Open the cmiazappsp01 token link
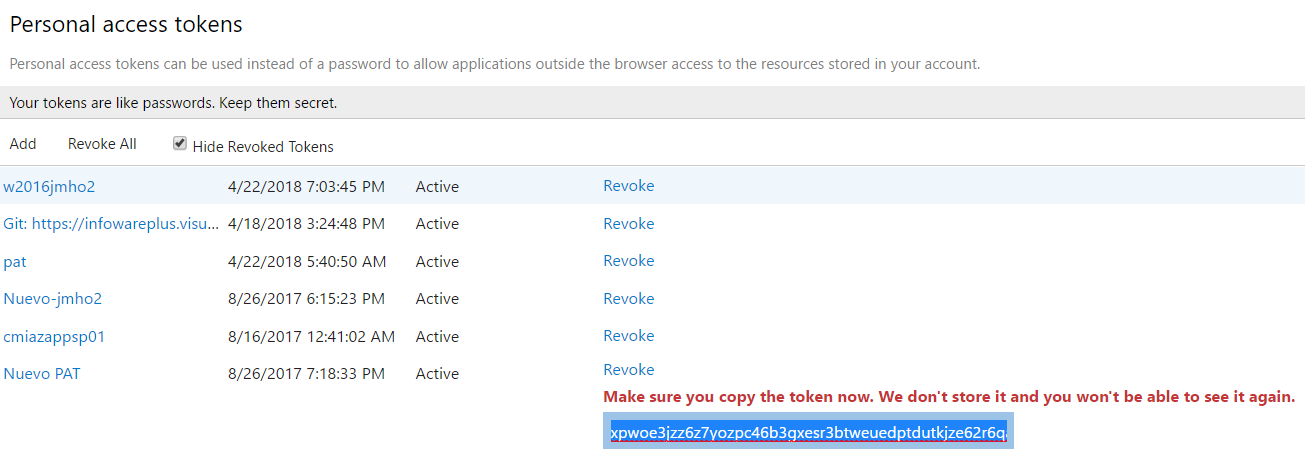1305x469 pixels. [x=54, y=337]
